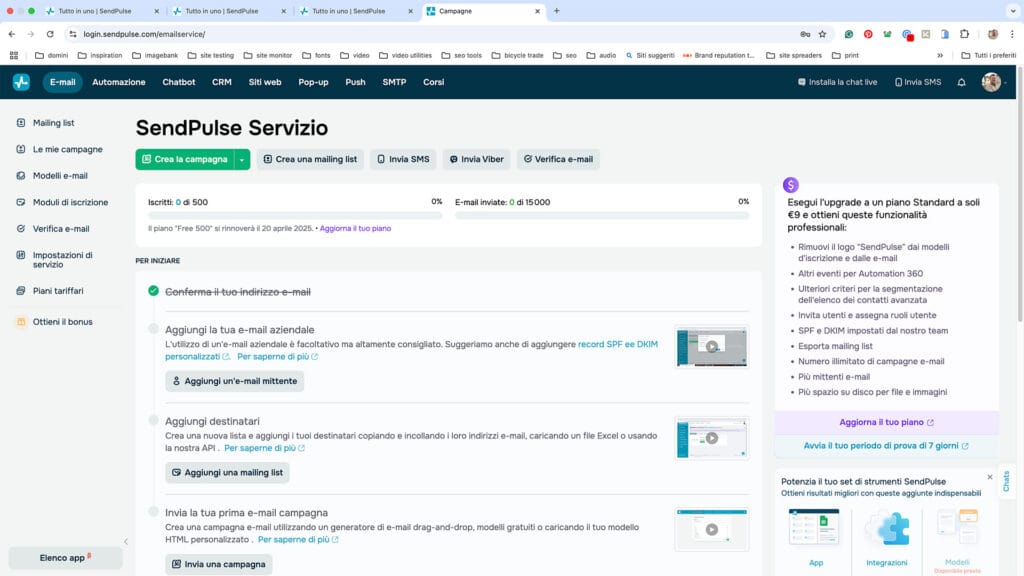This screenshot has height=576, width=1024.
Task: Collapse the left sidebar arrow
Action: coord(126,542)
